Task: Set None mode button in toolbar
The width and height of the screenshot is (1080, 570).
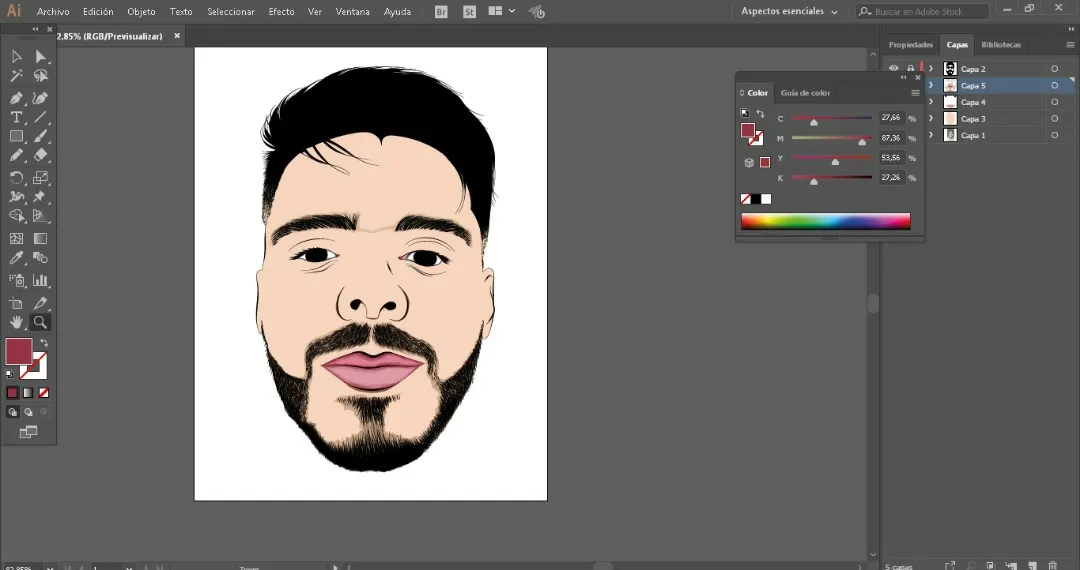Action: tap(44, 392)
